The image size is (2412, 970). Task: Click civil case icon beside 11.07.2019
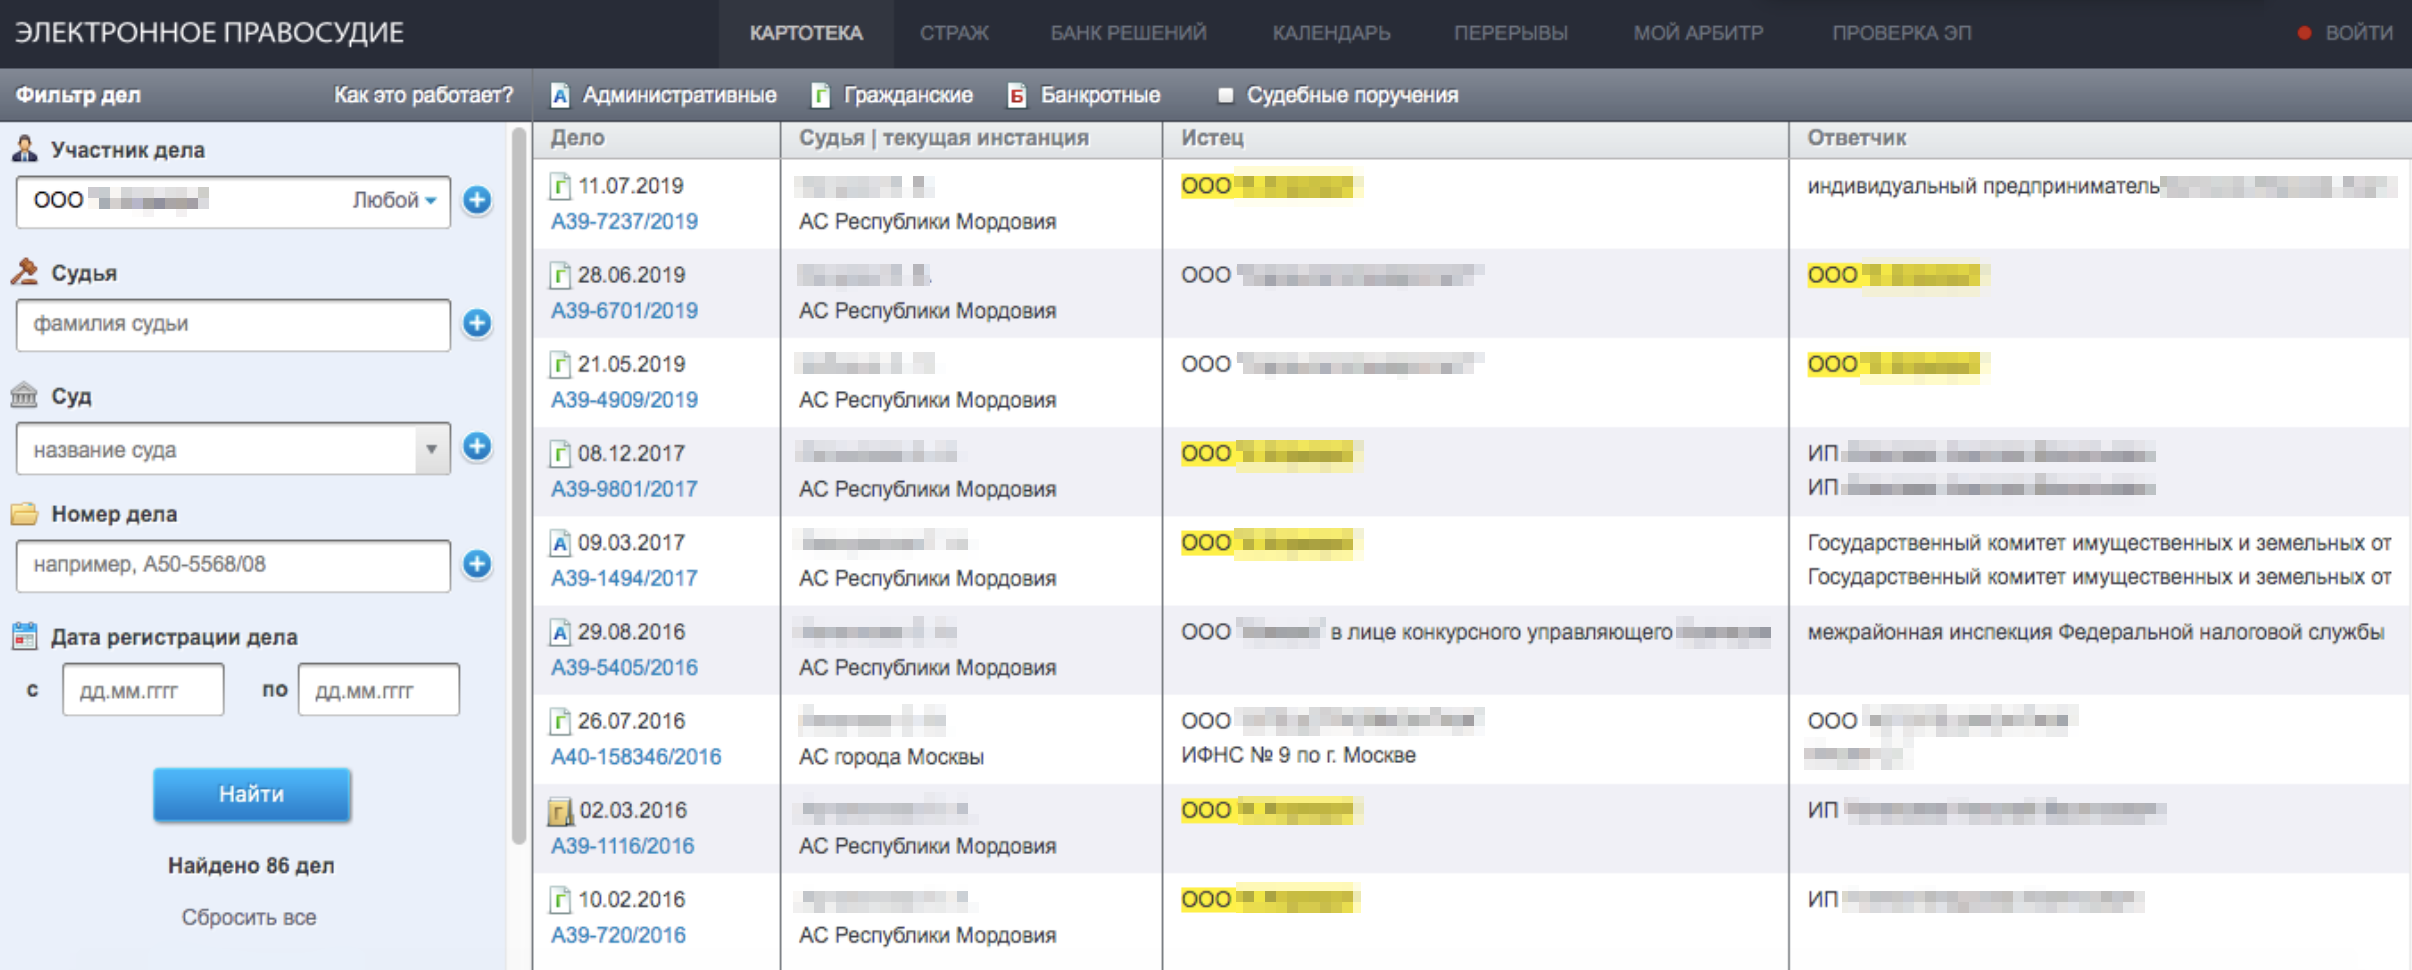coord(560,186)
